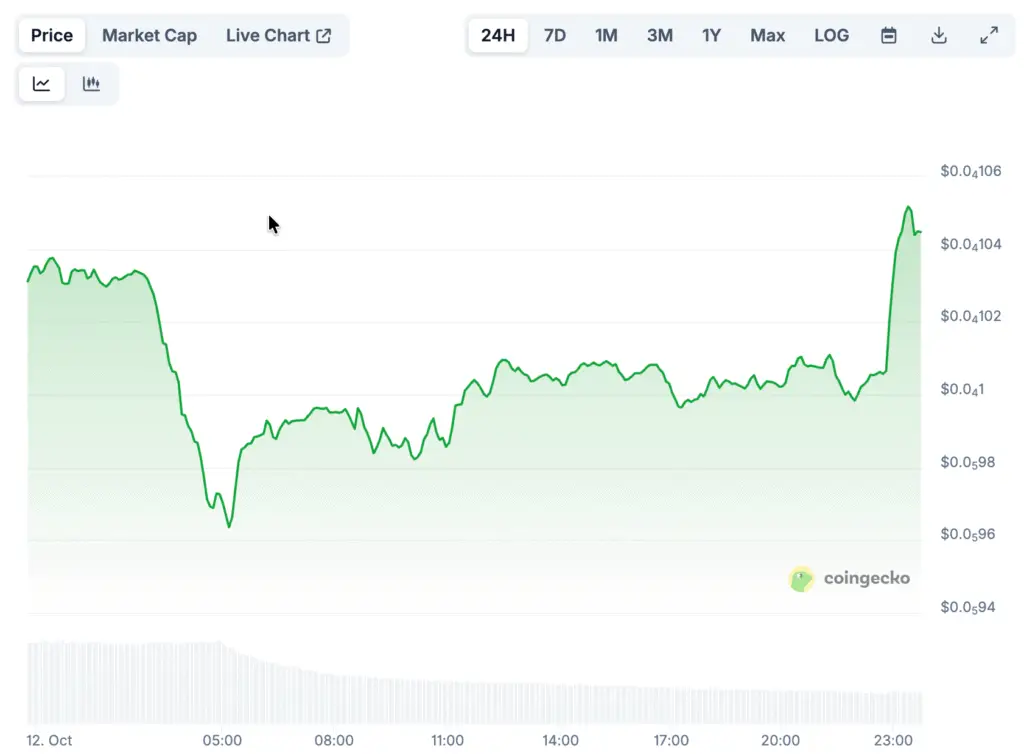Open the Live Chart external link
Screen dimensions: 1024x754
point(278,36)
